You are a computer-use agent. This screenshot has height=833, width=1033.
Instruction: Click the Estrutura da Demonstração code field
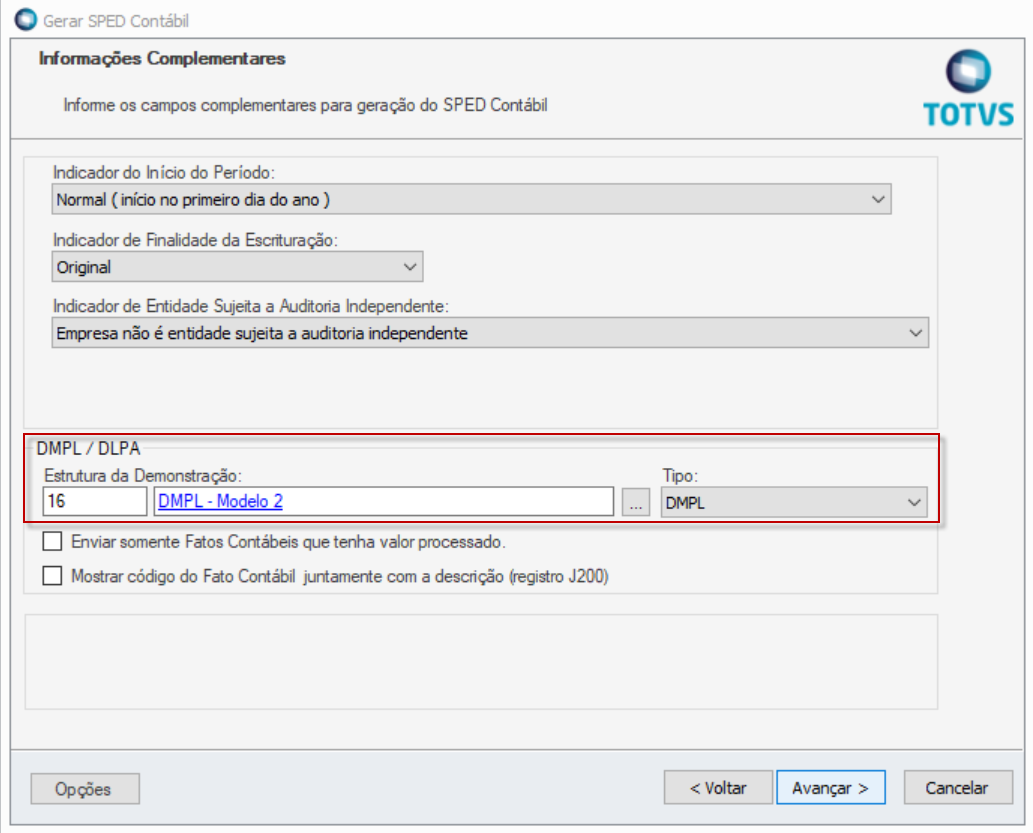coord(95,502)
